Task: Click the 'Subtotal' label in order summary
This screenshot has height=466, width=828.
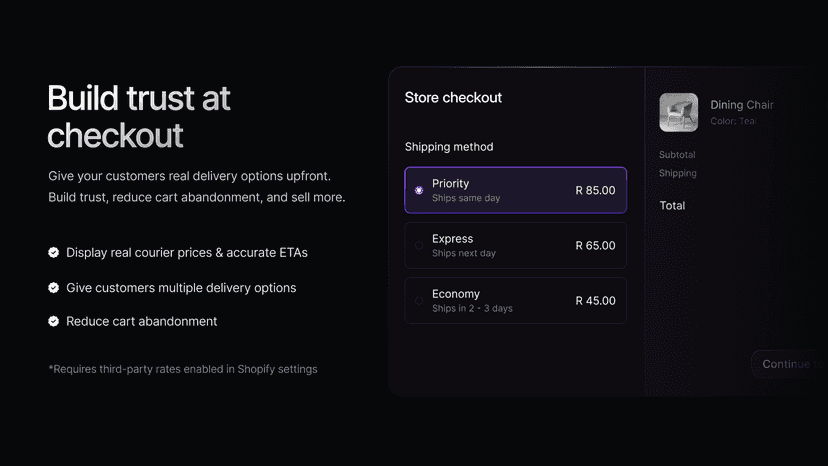Action: (x=677, y=155)
